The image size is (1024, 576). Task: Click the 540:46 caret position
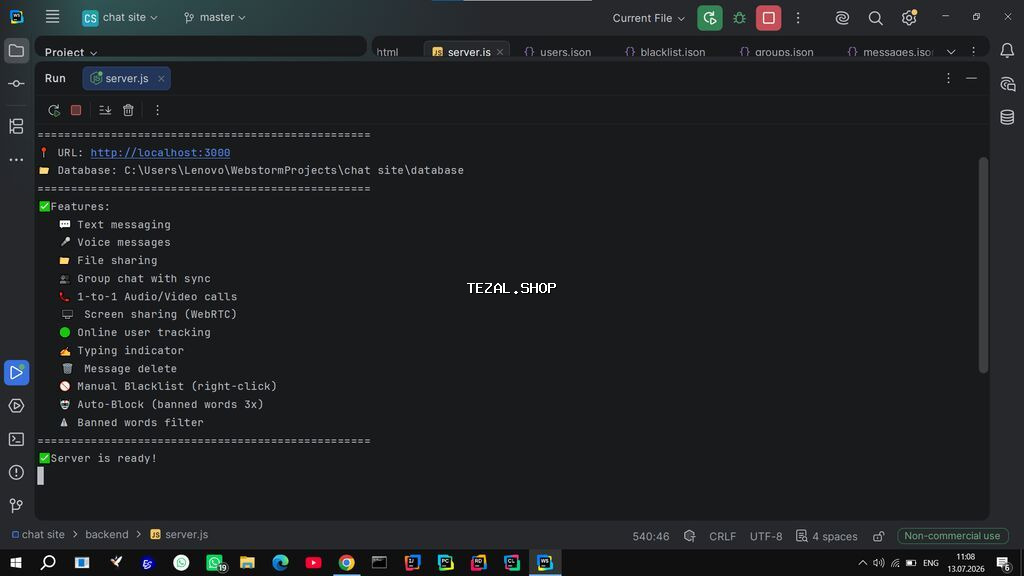click(x=650, y=536)
